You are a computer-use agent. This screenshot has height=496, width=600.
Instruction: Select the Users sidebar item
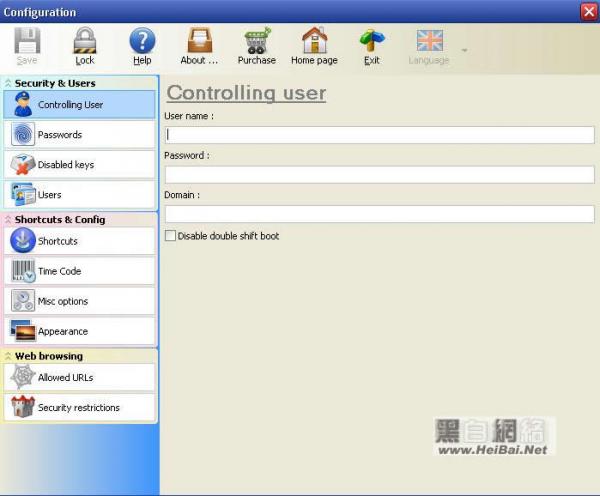pyautogui.click(x=80, y=195)
